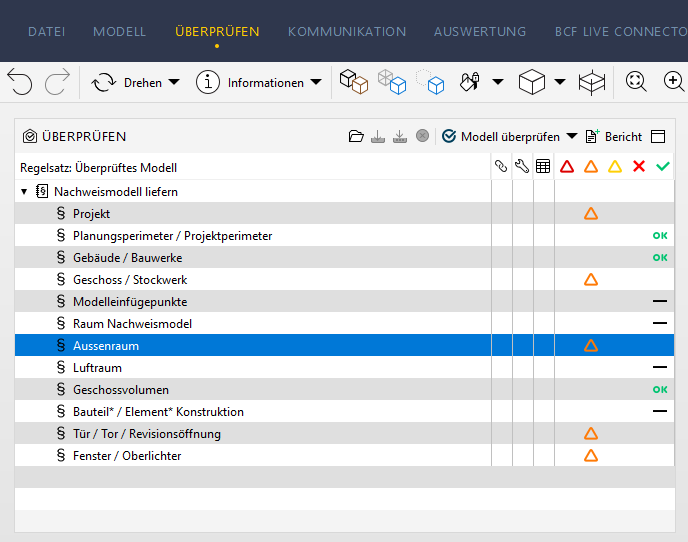This screenshot has width=688, height=542.
Task: Open the paint bucket dropdown arrow
Action: click(x=498, y=82)
